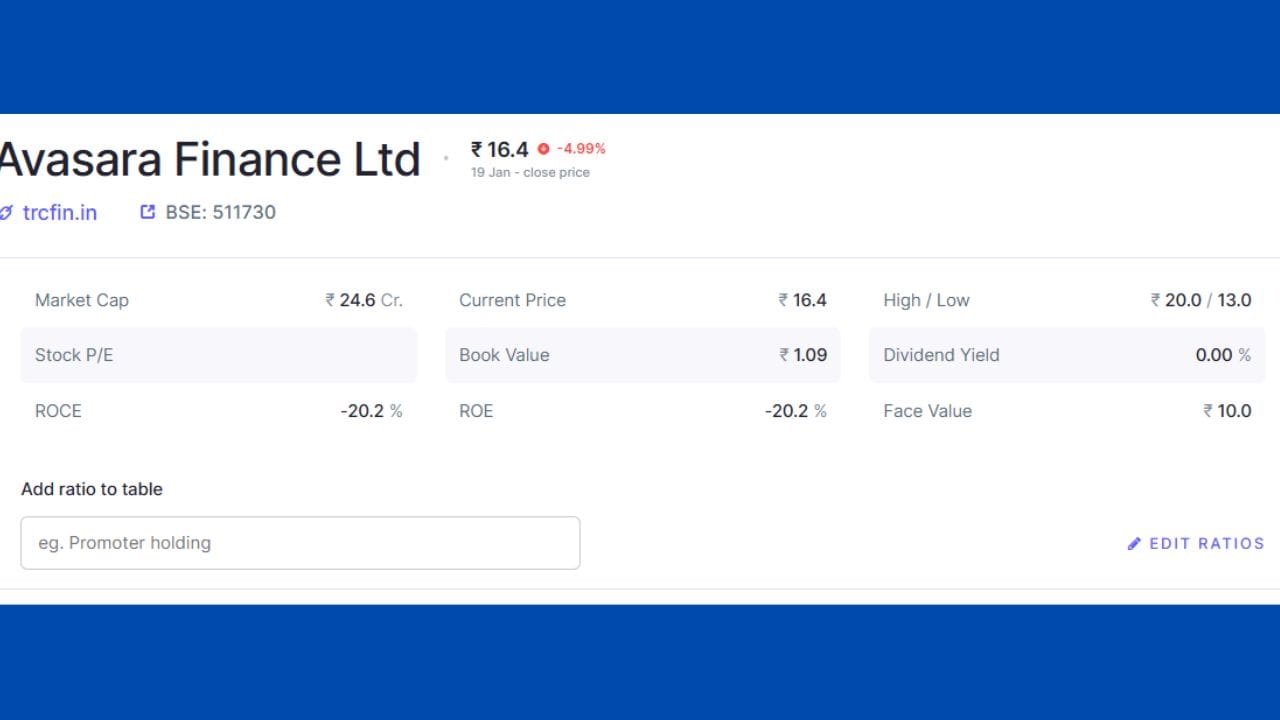1280x720 pixels.
Task: Open the BSE: 511730 listing link
Action: 220,212
